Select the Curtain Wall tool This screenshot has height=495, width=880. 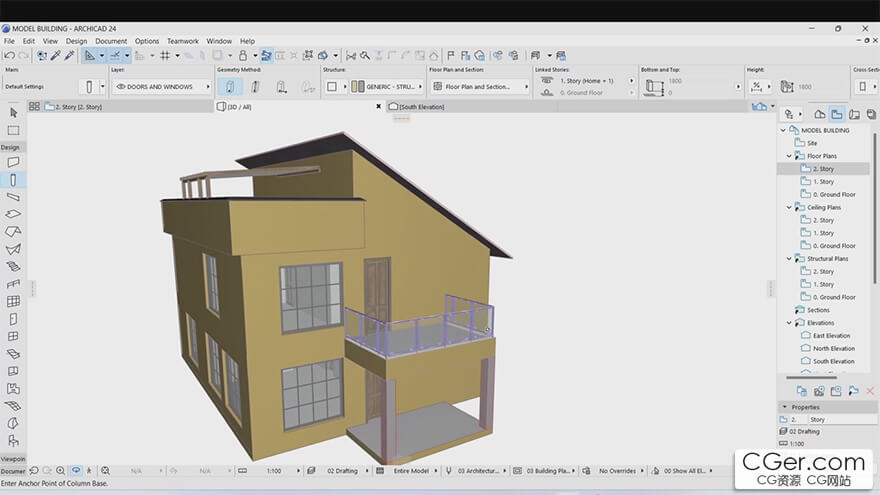[13, 301]
